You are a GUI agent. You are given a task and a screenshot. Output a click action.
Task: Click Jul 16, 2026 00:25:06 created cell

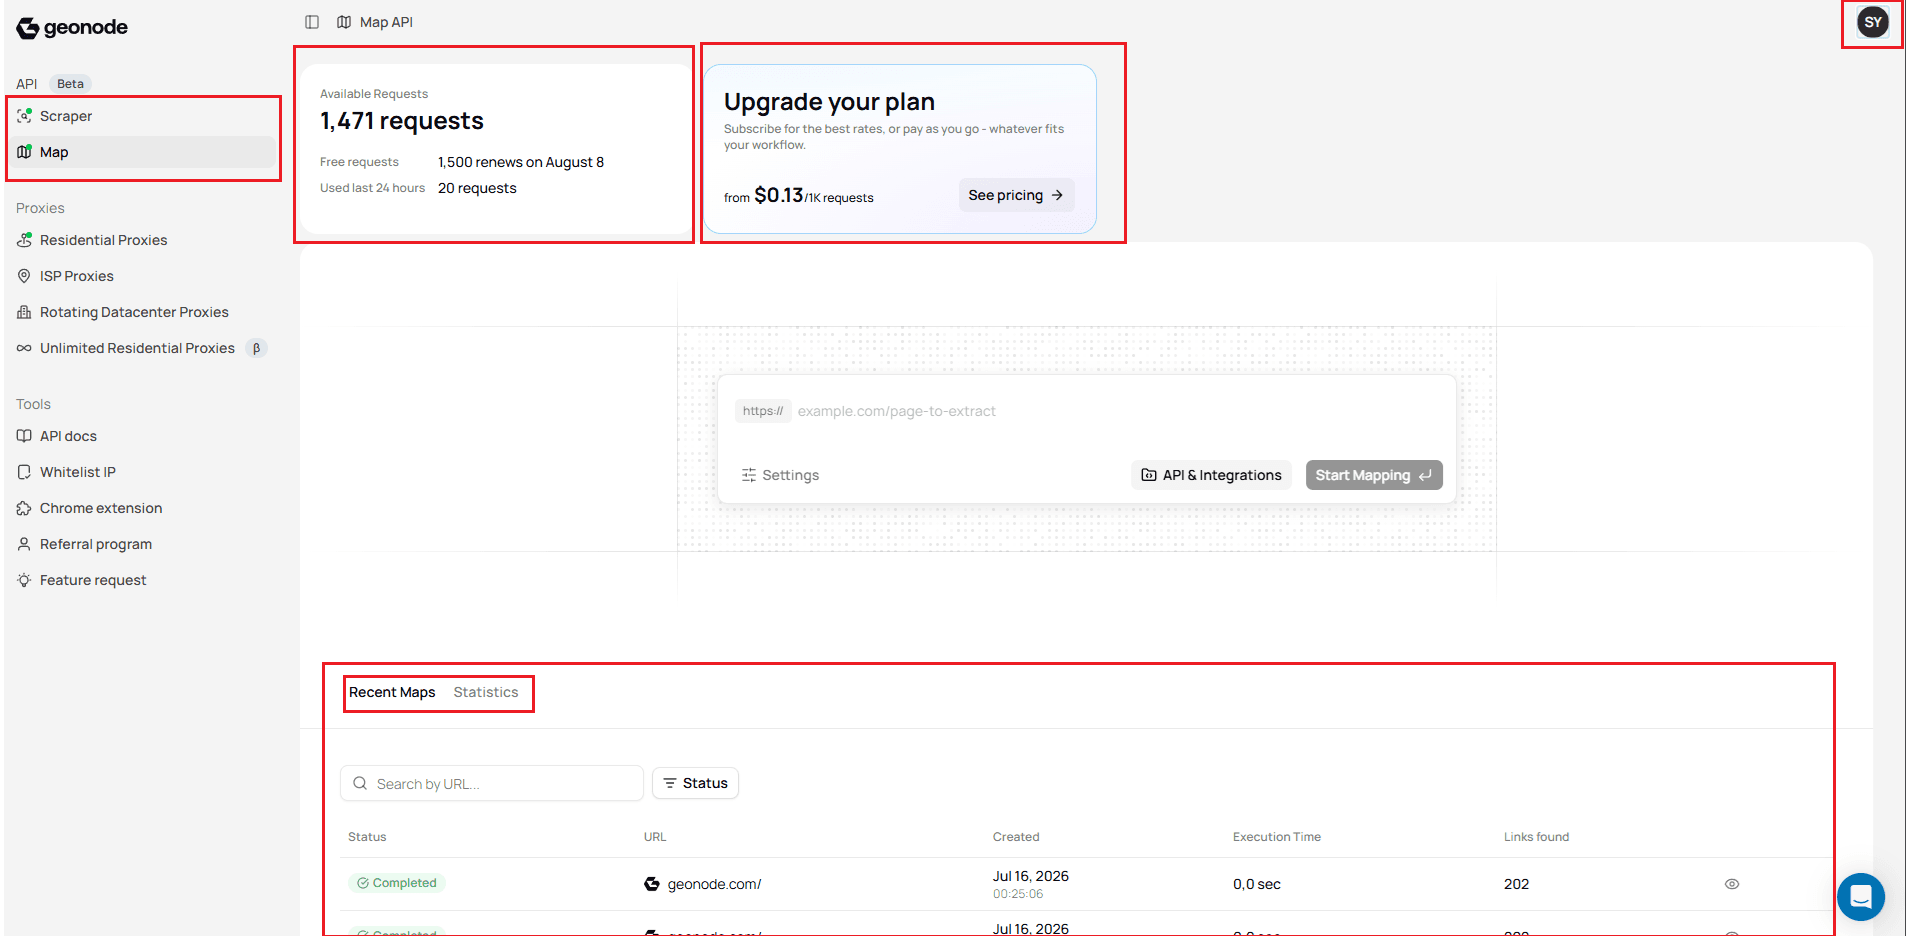pos(1030,884)
